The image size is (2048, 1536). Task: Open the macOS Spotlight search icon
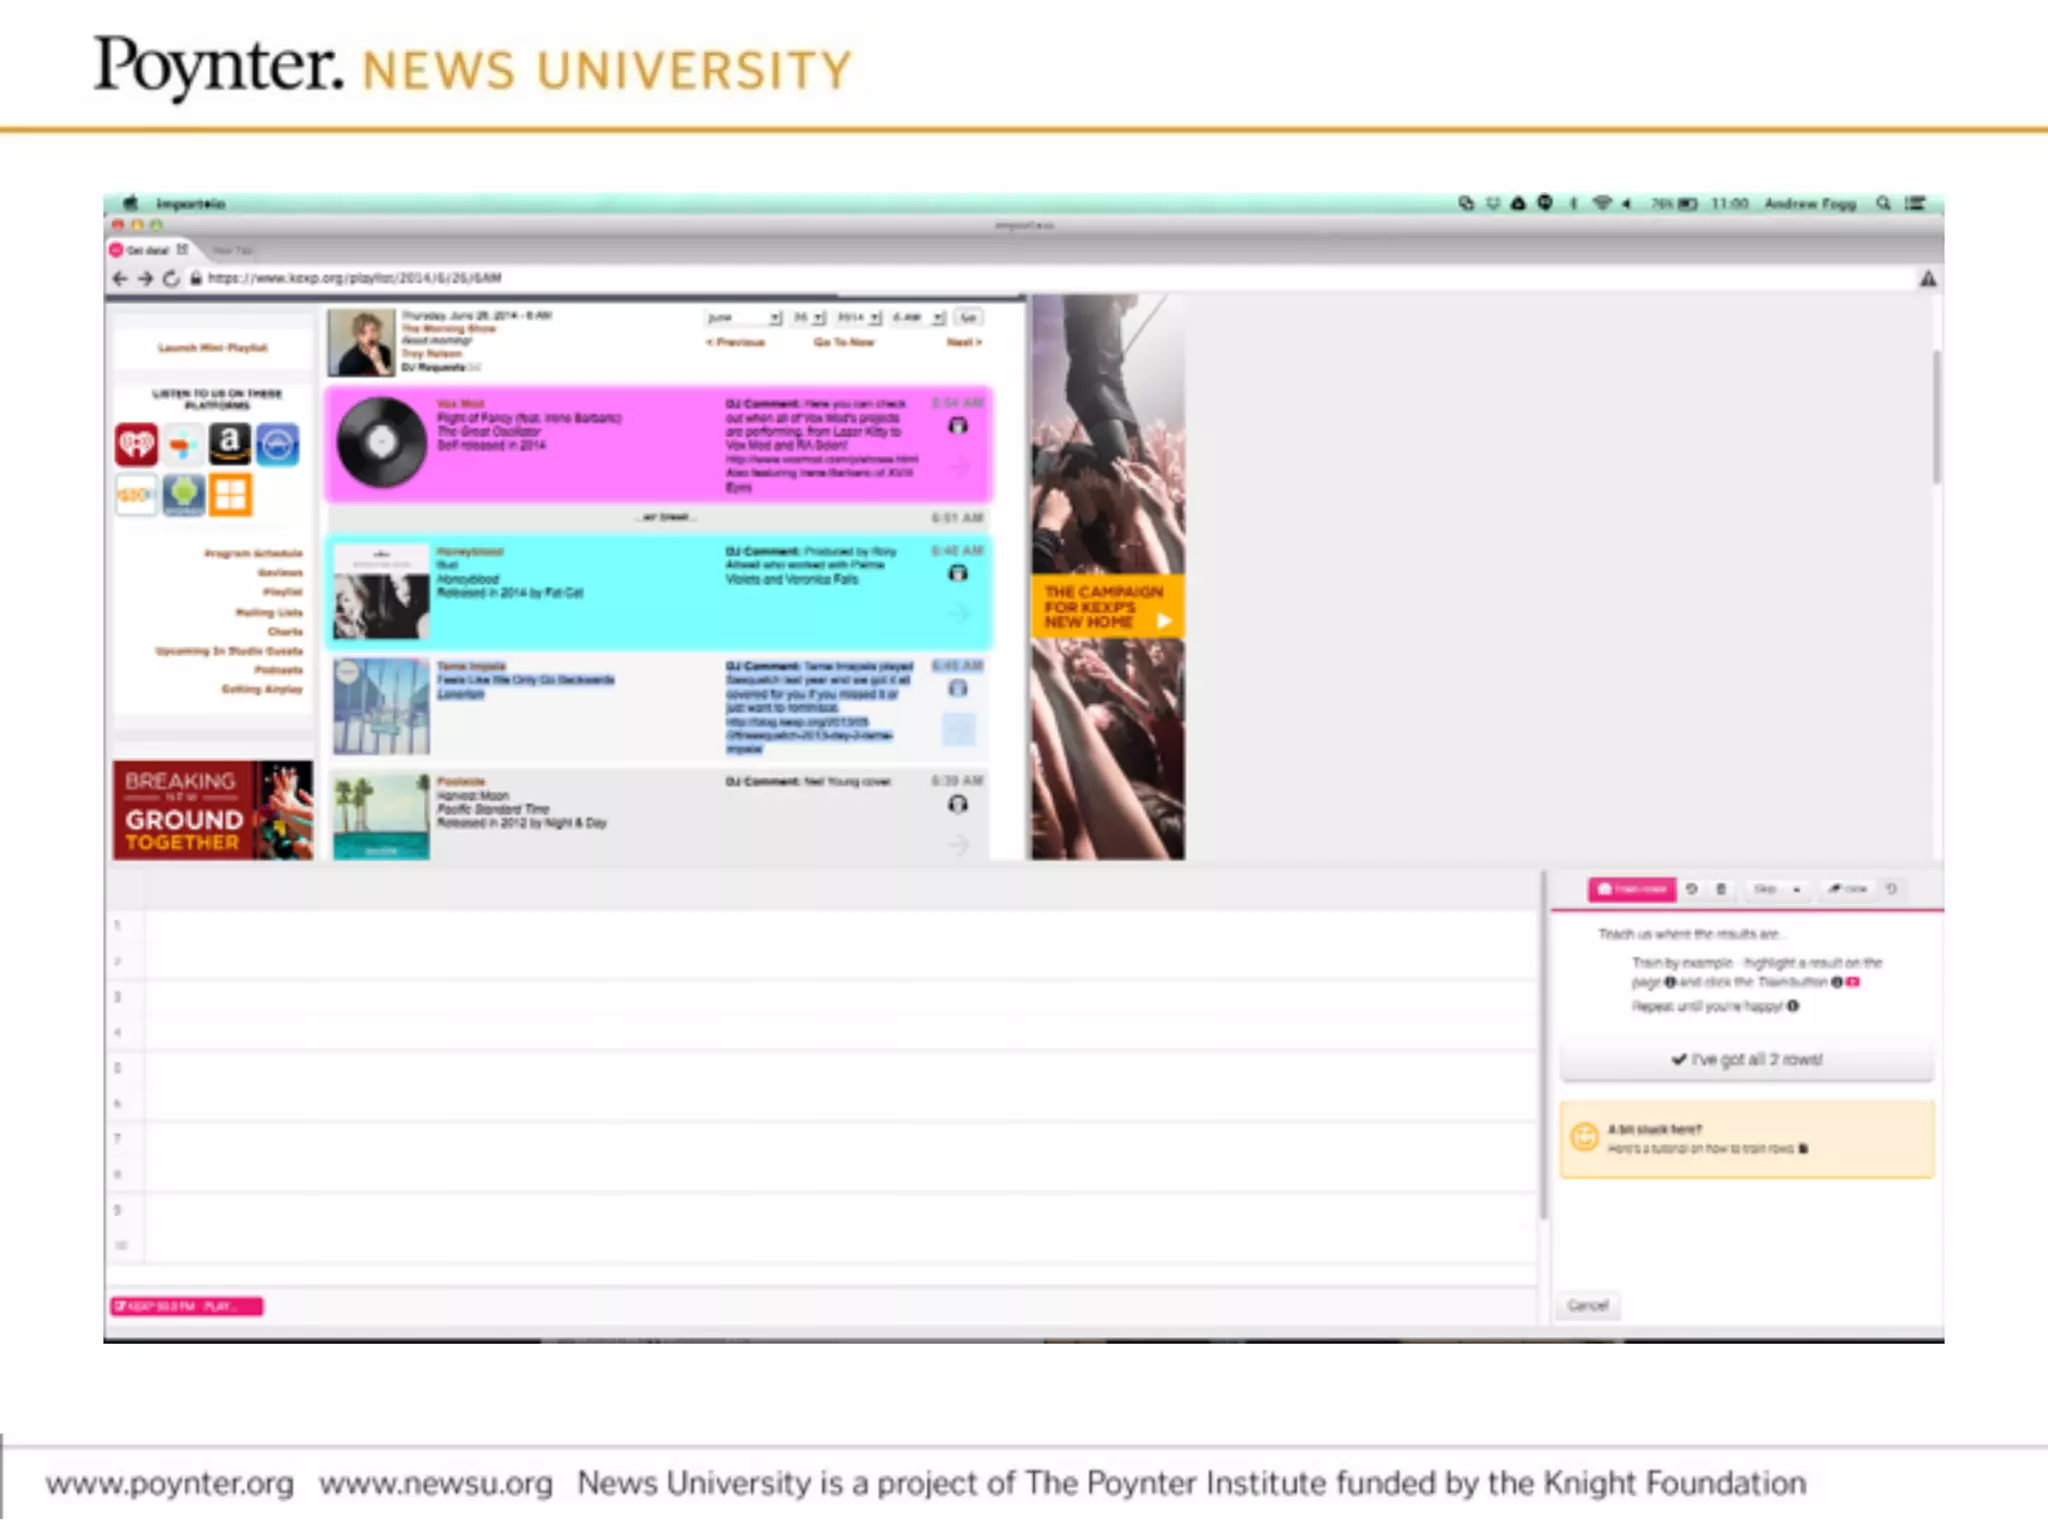[1883, 204]
